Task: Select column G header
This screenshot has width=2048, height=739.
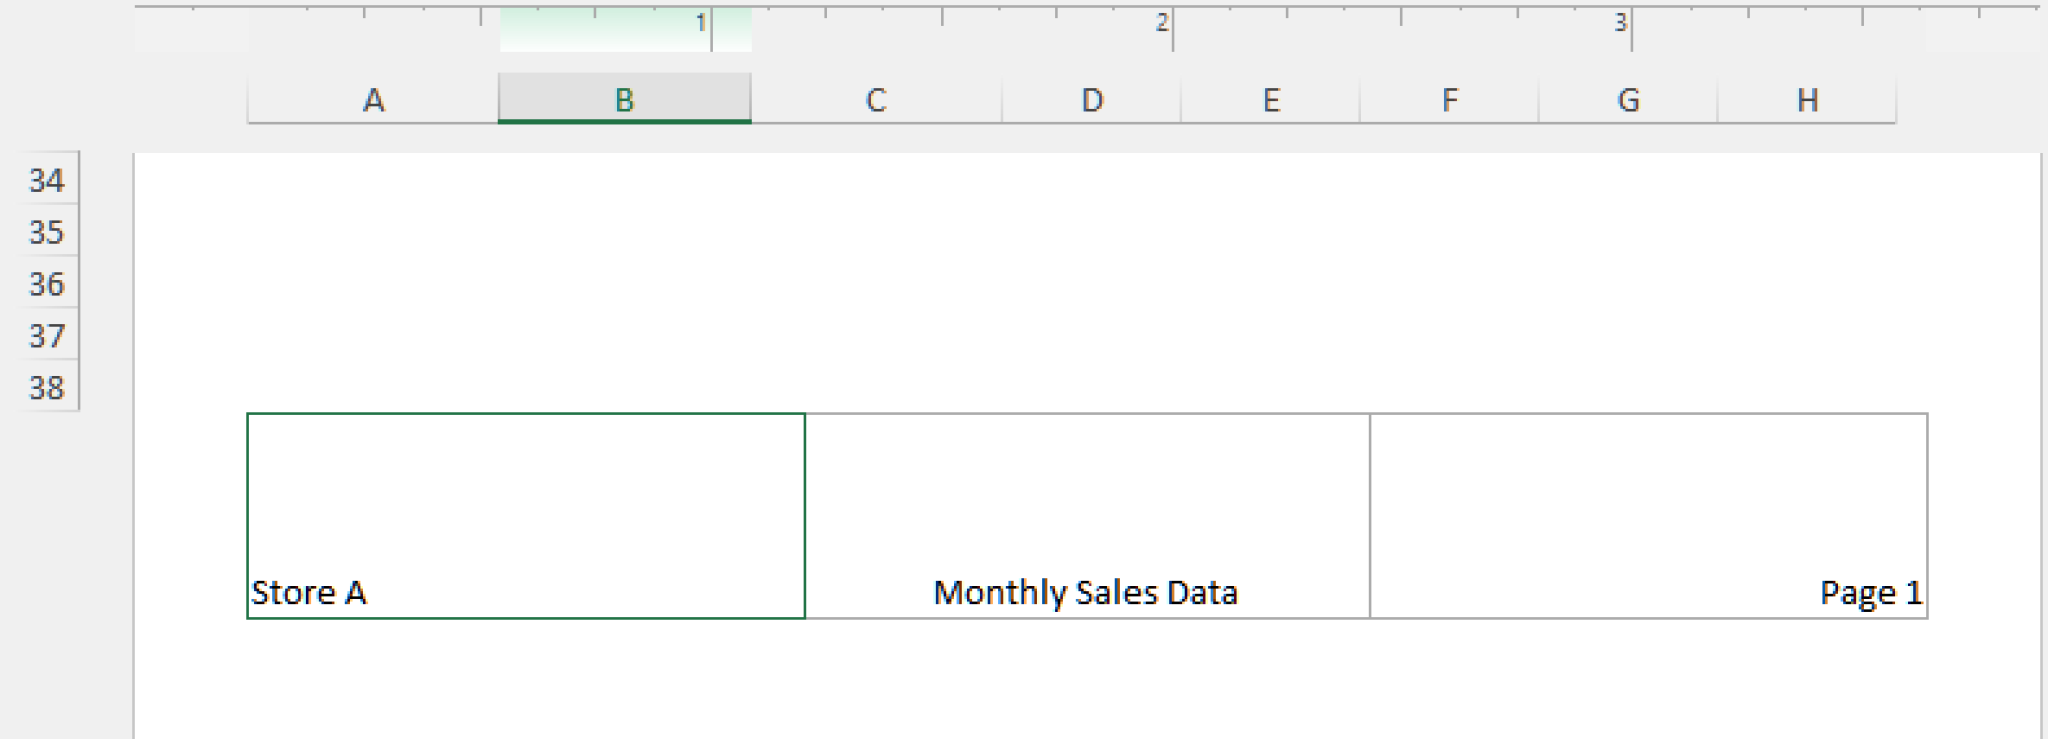Action: (x=1627, y=97)
